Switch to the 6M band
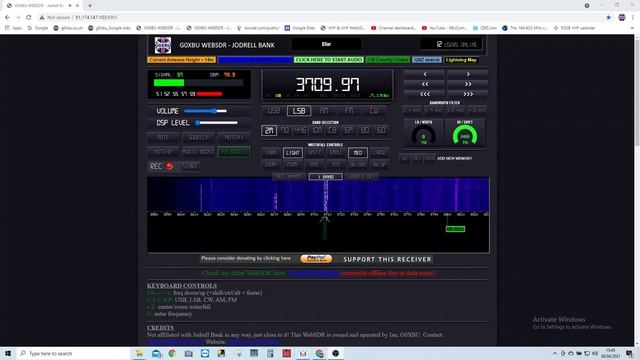This screenshot has height=360, width=640. (x=349, y=130)
